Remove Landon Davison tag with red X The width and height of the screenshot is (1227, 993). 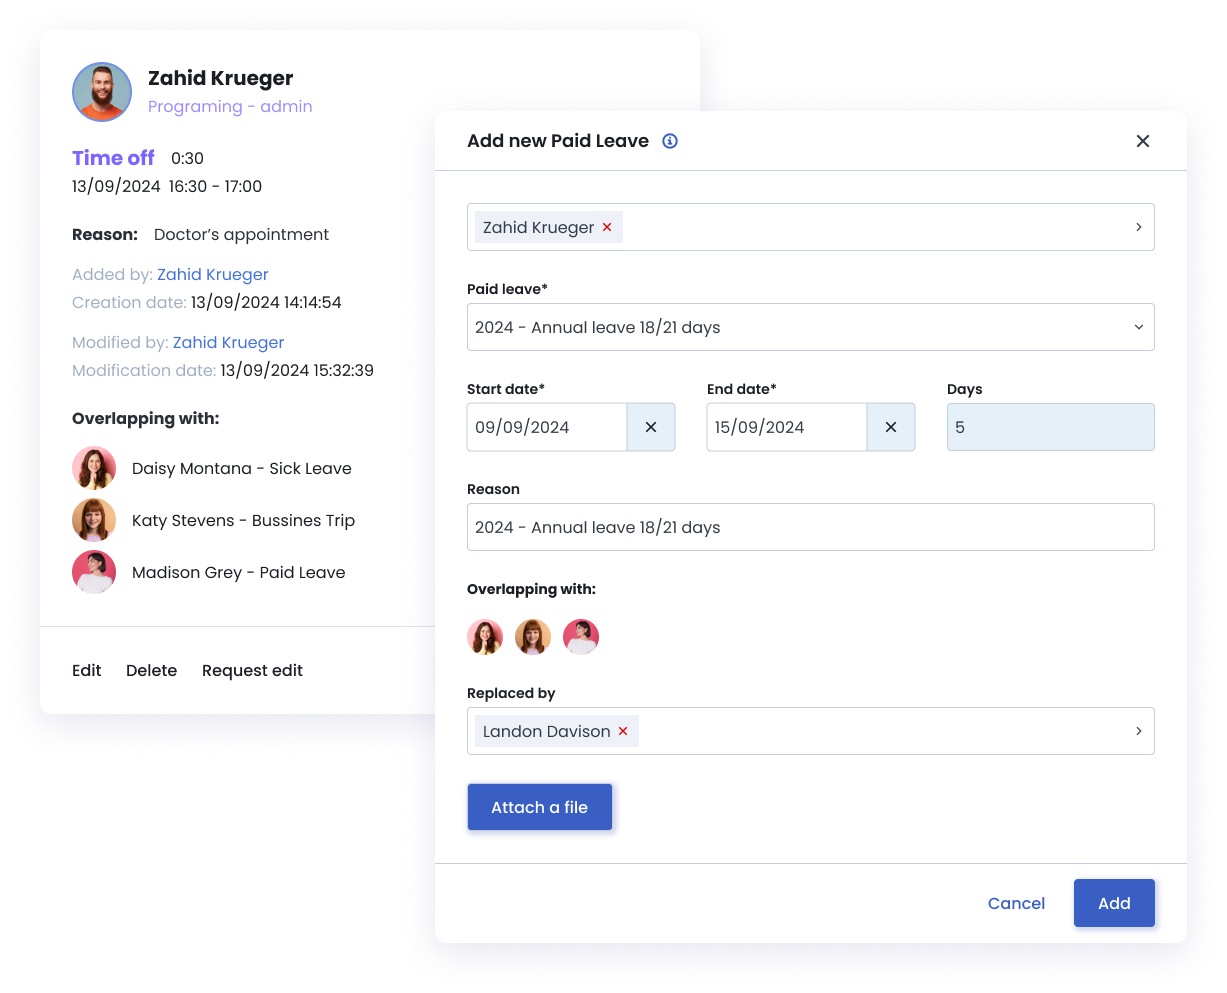(623, 732)
